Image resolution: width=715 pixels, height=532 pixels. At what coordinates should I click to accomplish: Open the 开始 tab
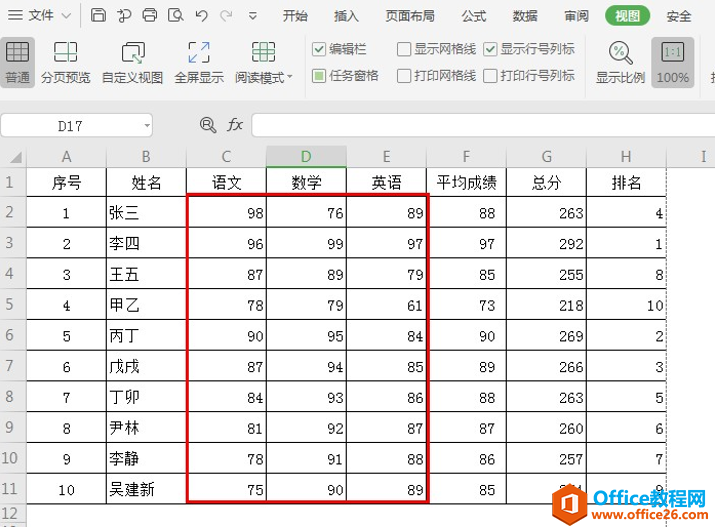295,16
